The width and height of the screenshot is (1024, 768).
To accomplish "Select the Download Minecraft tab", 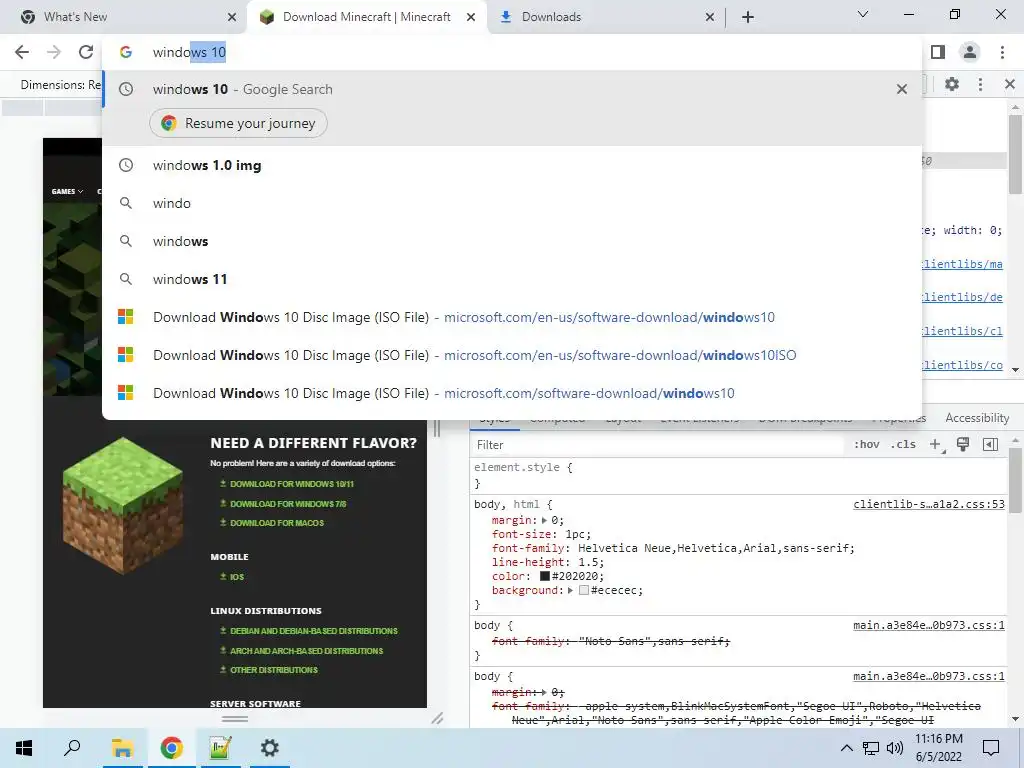I will (x=367, y=17).
